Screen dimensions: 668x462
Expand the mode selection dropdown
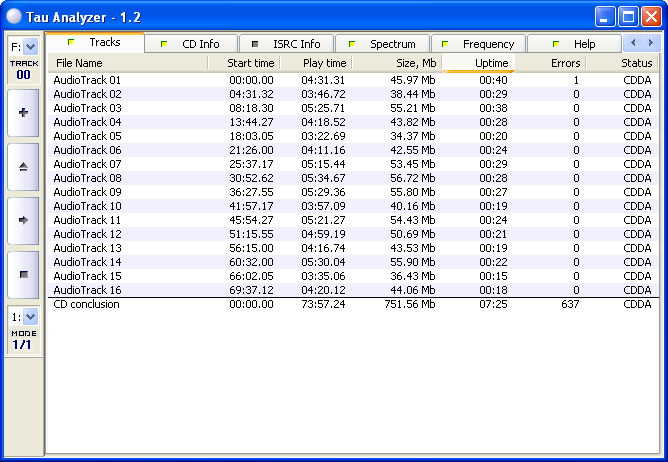point(30,317)
